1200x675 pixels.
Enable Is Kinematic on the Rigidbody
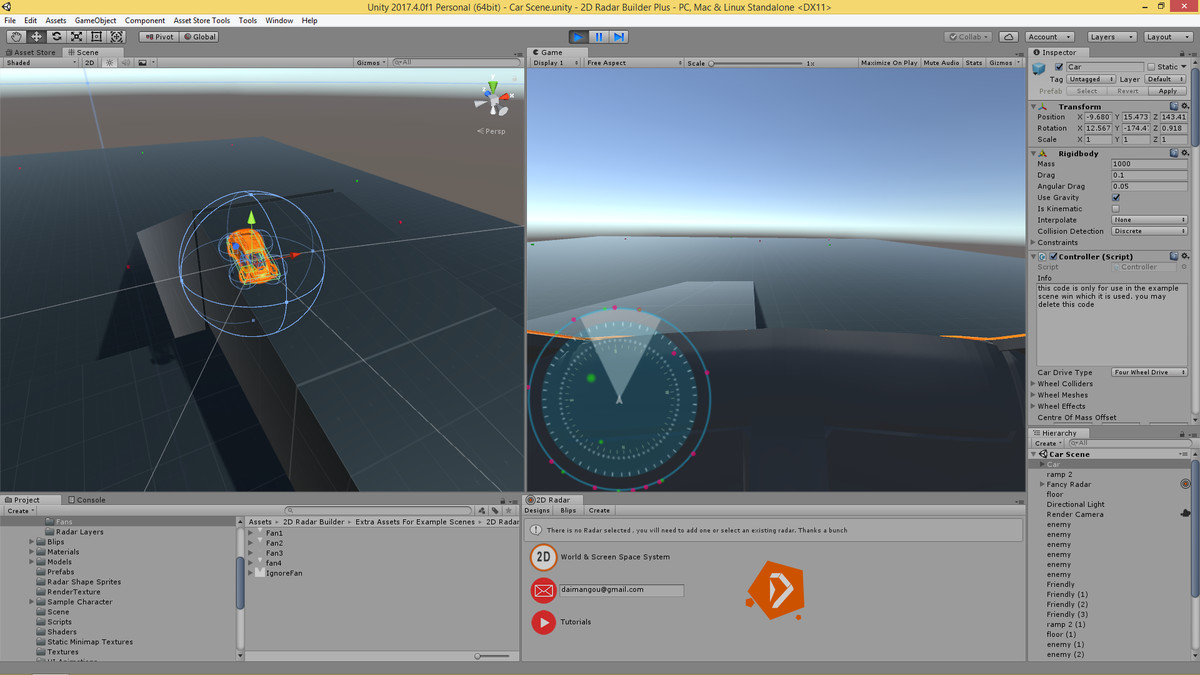tap(1115, 208)
